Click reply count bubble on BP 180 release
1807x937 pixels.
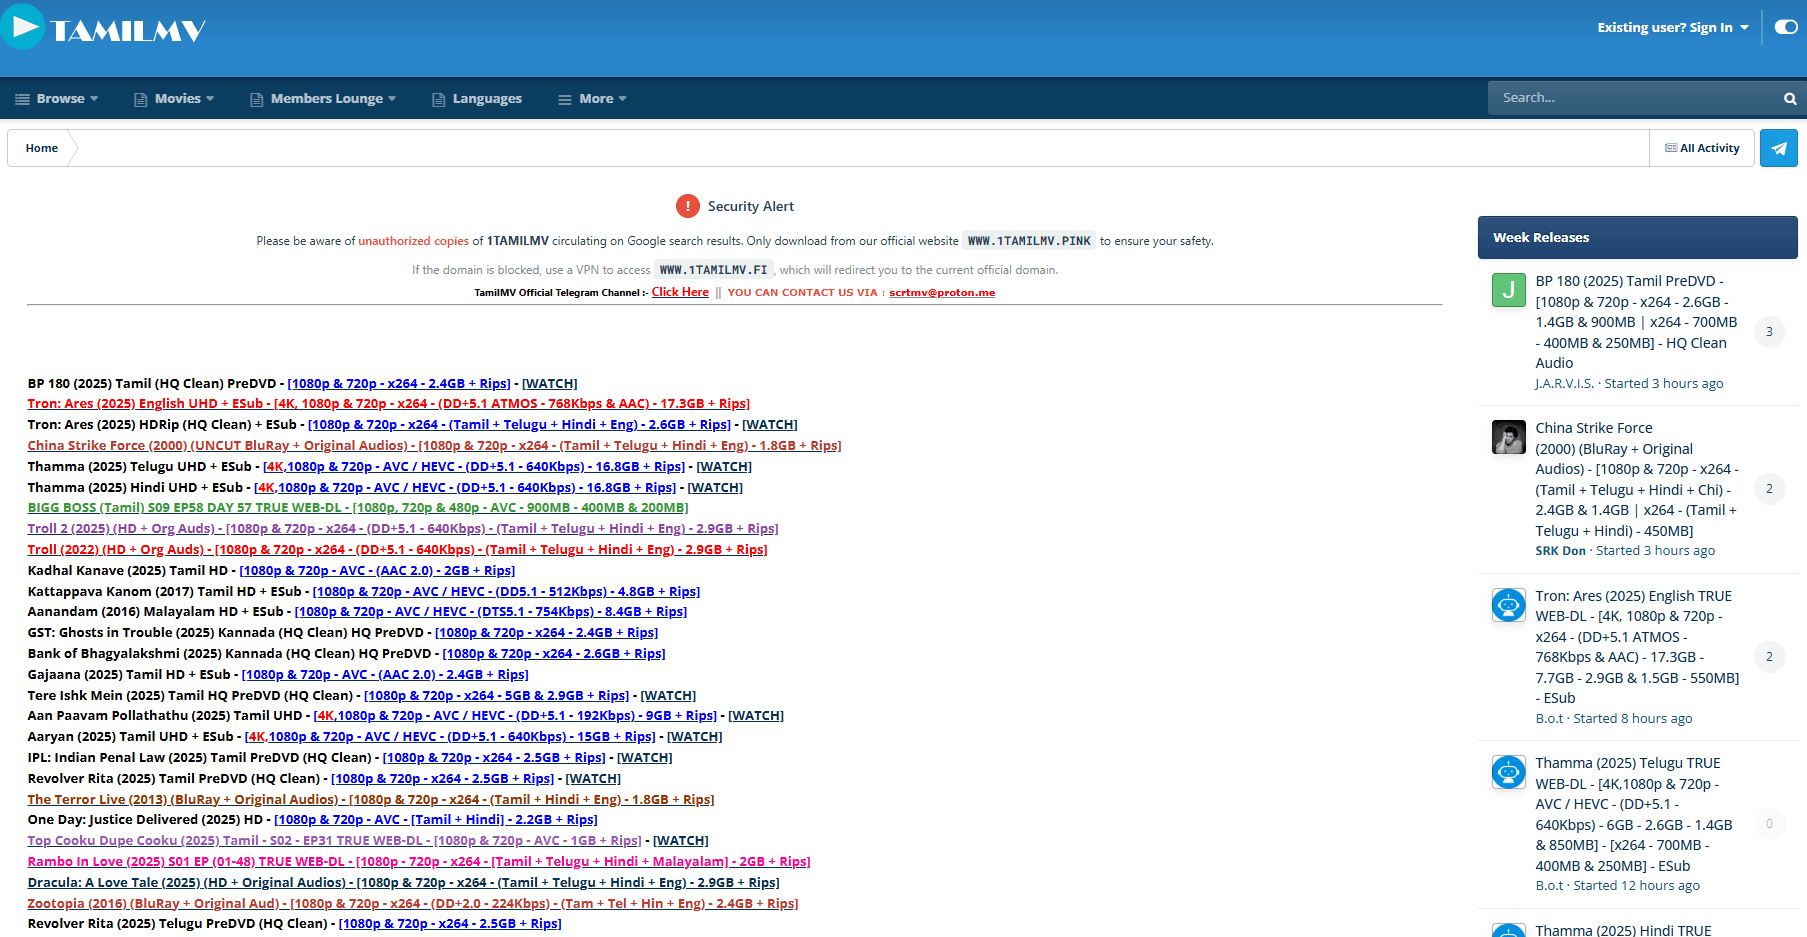1768,332
